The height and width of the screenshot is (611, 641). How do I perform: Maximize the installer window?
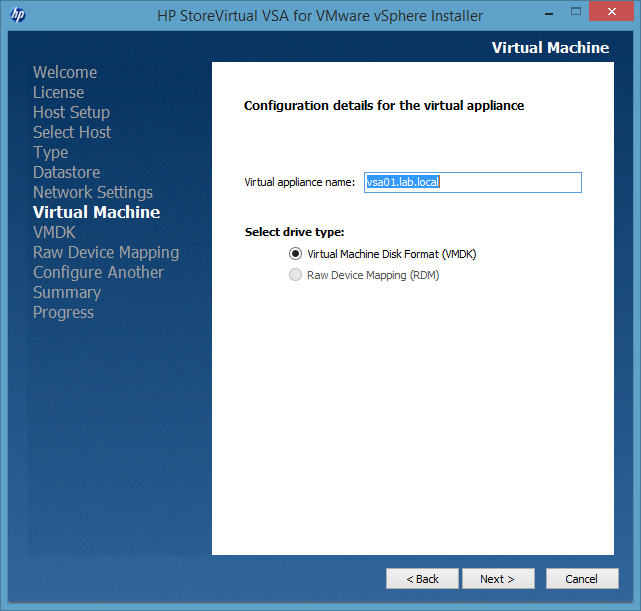[576, 11]
